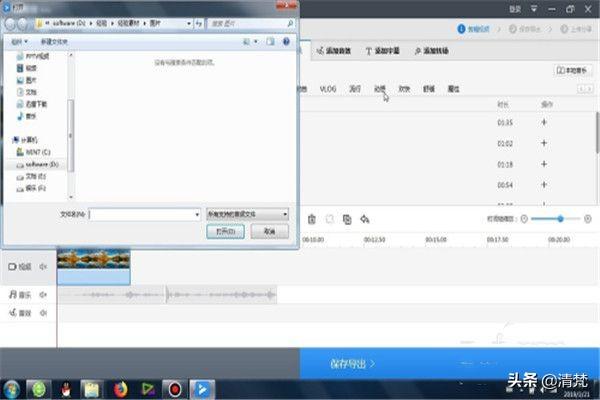The width and height of the screenshot is (600, 400).
Task: Add the 01:18 music track with plus
Action: [544, 164]
